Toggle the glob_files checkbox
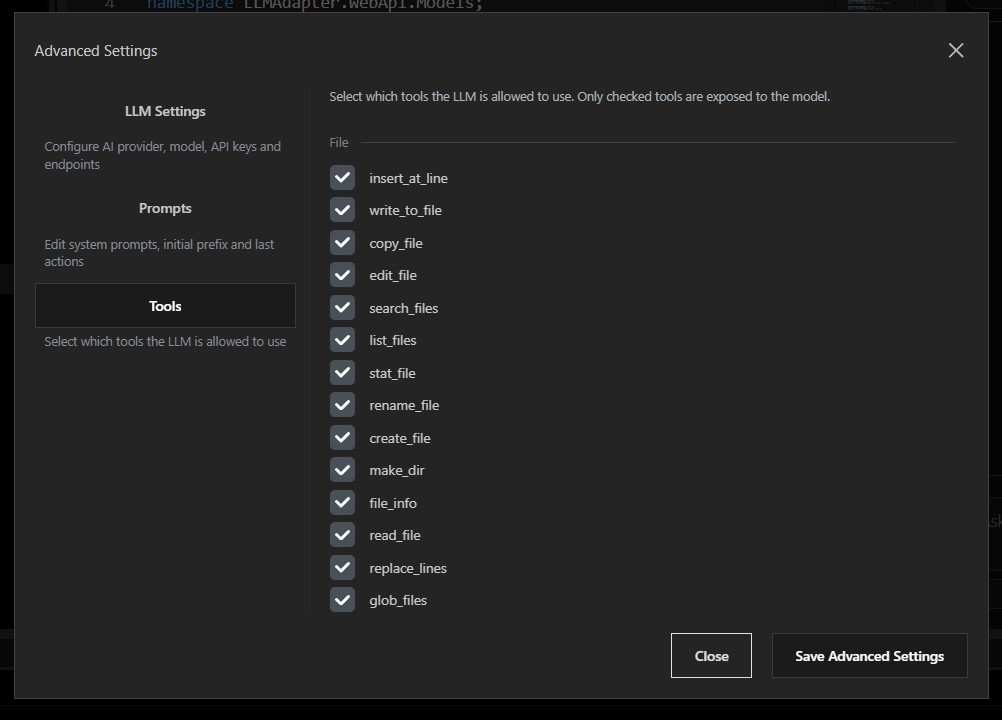 click(x=343, y=600)
